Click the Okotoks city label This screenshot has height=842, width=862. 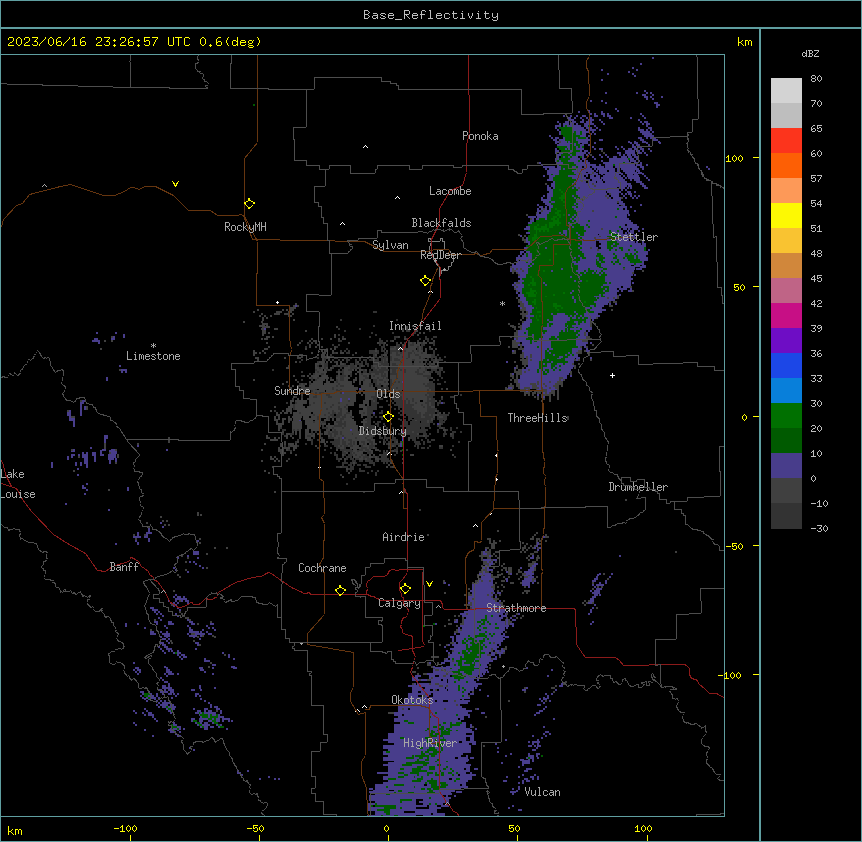tap(412, 700)
